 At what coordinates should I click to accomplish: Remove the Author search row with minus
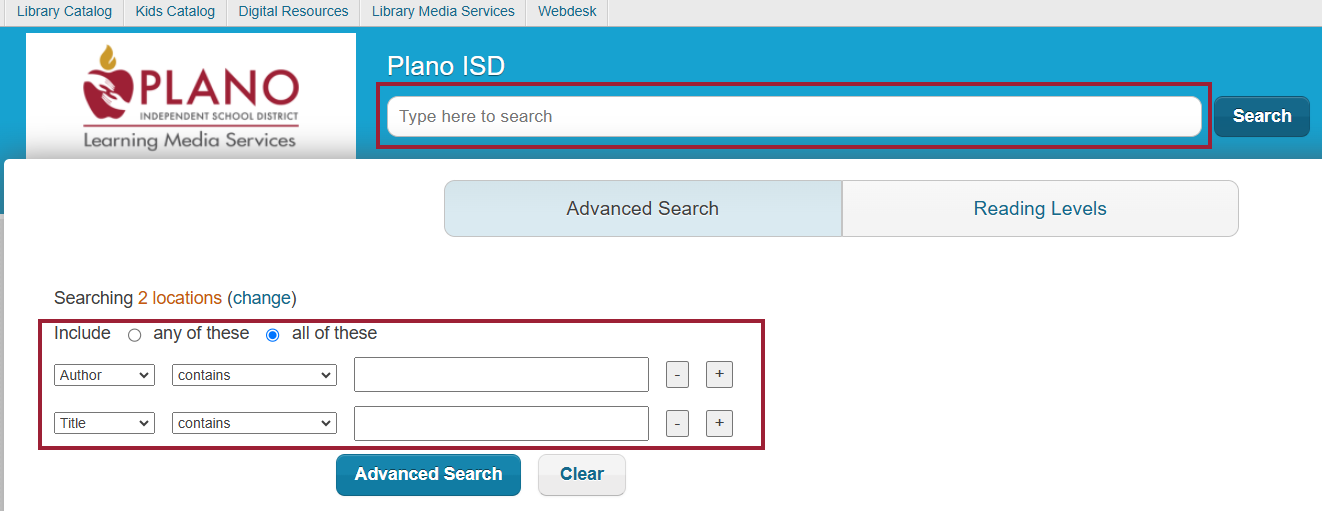677,375
